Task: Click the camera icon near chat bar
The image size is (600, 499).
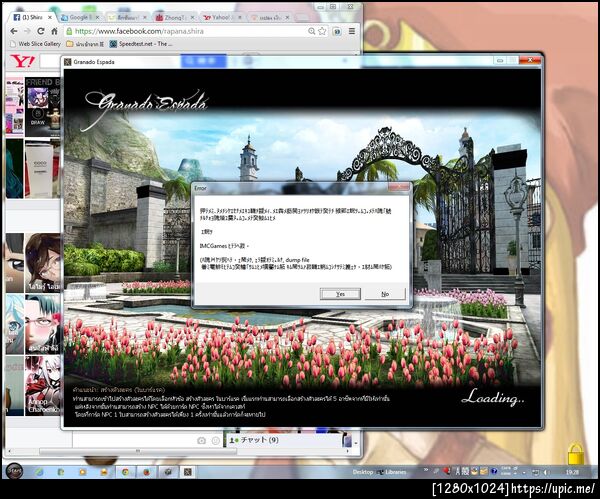Action: [x=201, y=441]
